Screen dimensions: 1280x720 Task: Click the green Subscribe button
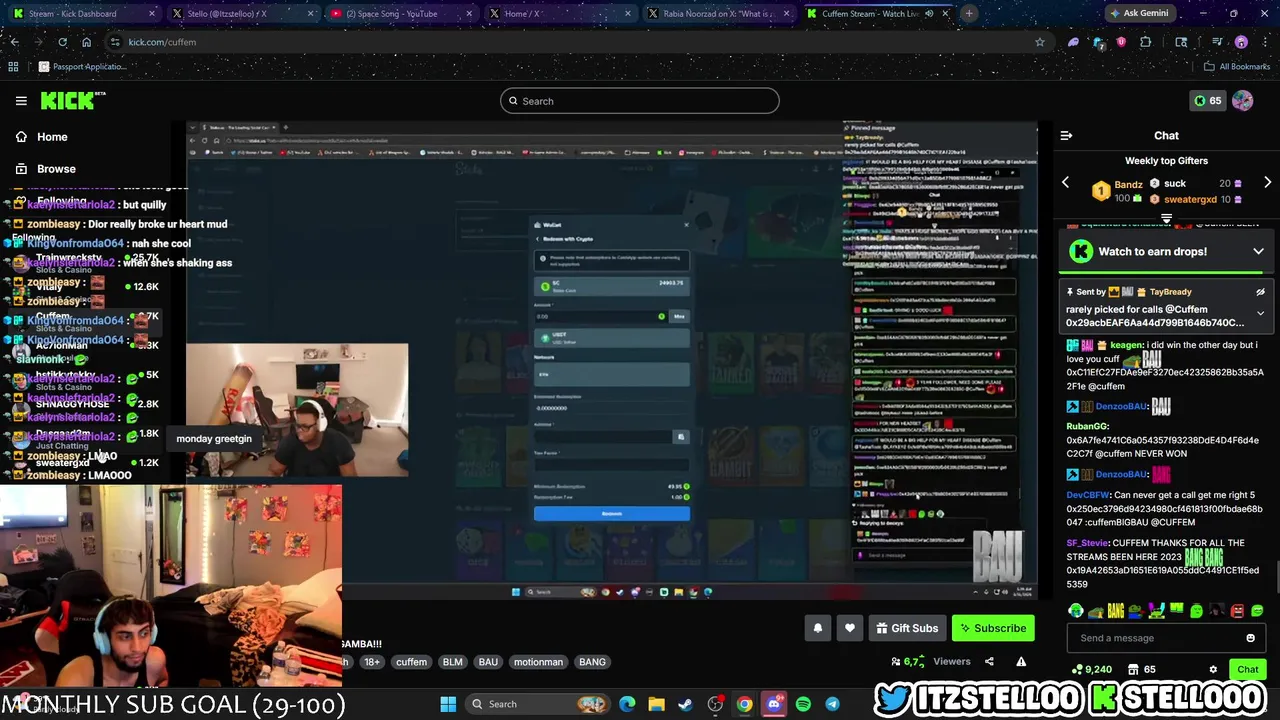pyautogui.click(x=992, y=628)
